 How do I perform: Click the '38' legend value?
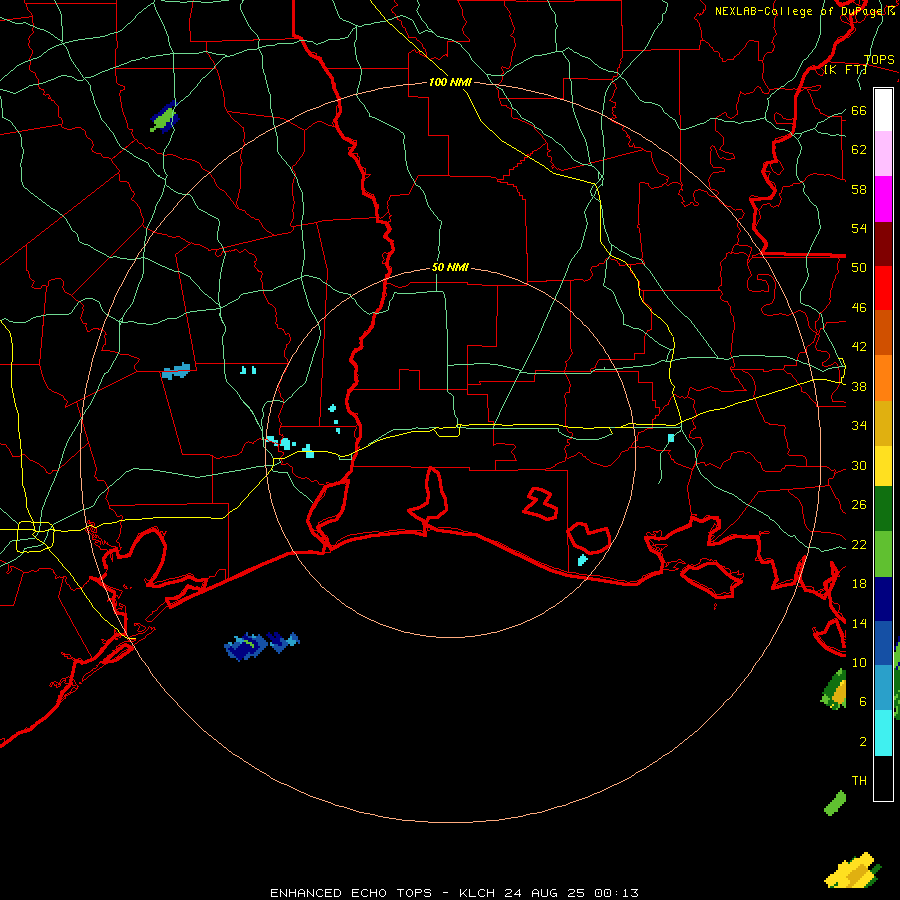859,387
